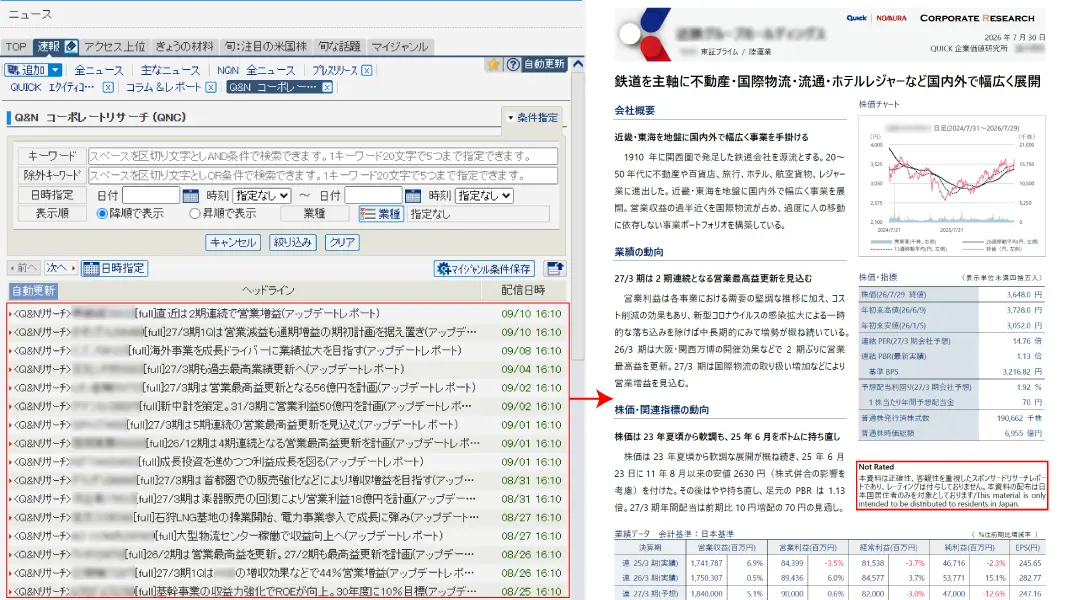Open the start date calendar picker icon
Viewport: 1068px width, 600px height.
[191, 195]
